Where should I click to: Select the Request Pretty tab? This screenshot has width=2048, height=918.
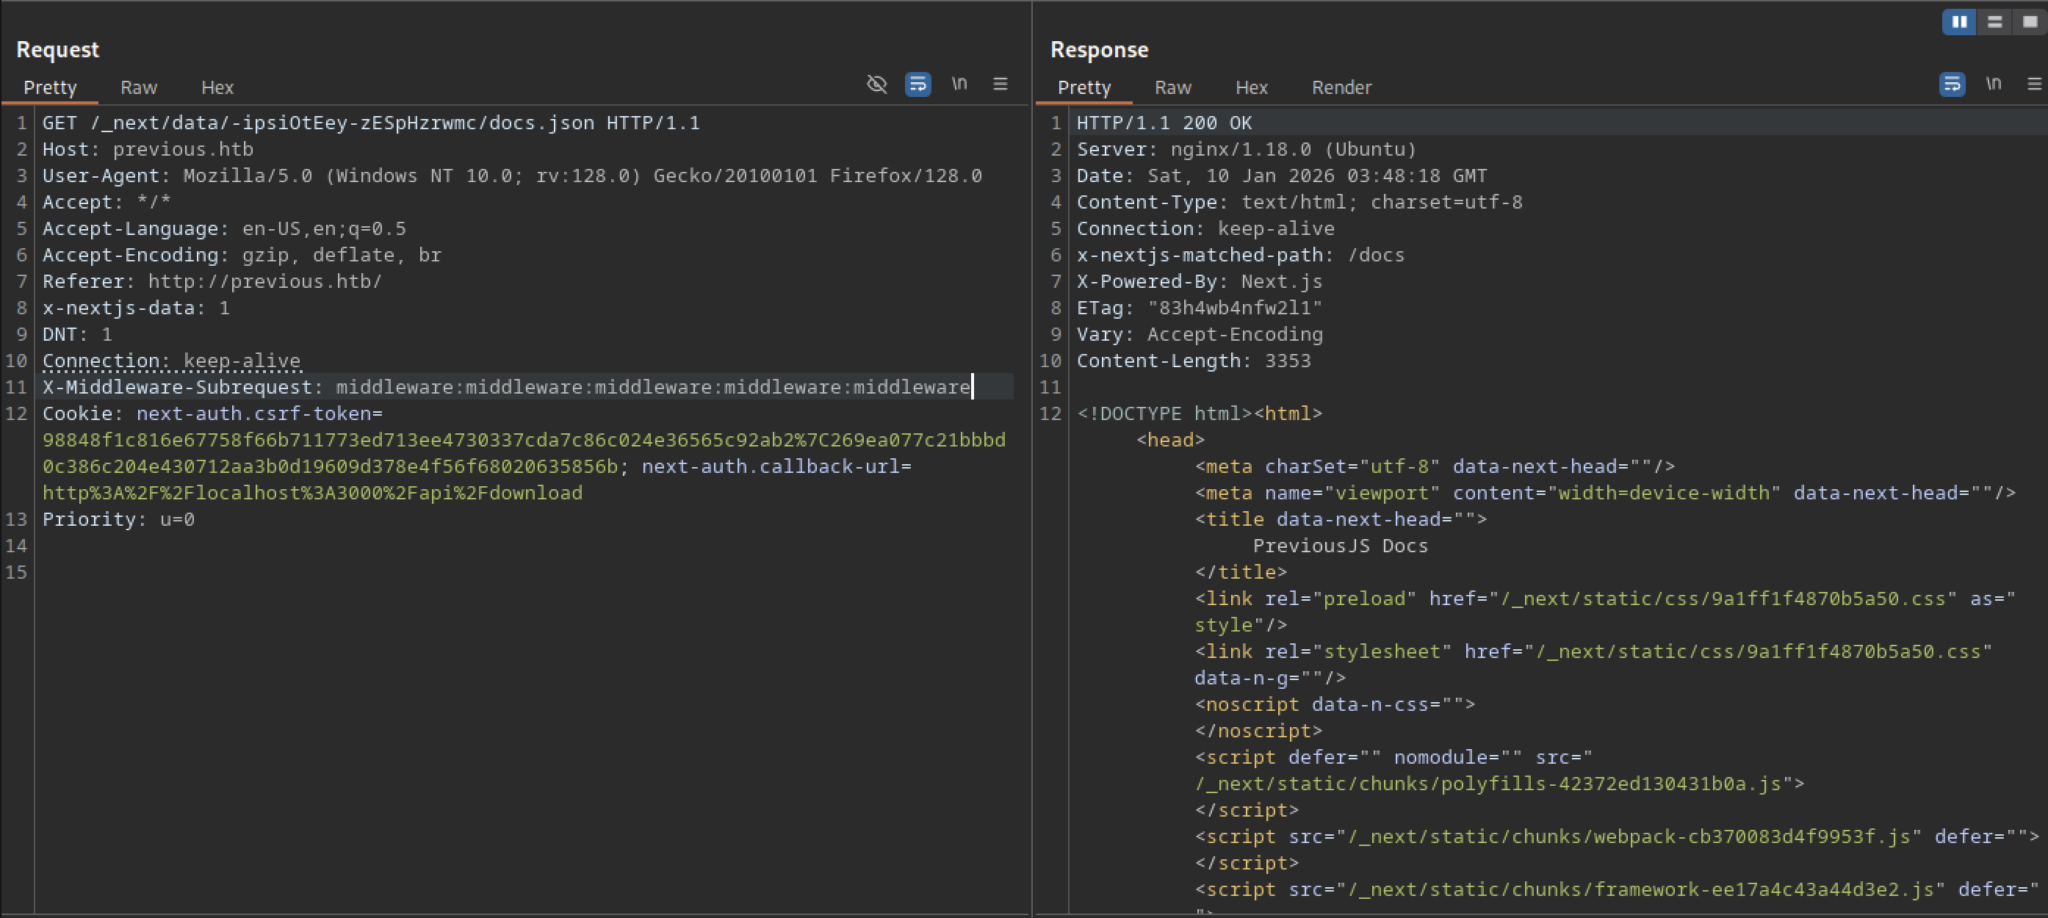click(x=50, y=88)
